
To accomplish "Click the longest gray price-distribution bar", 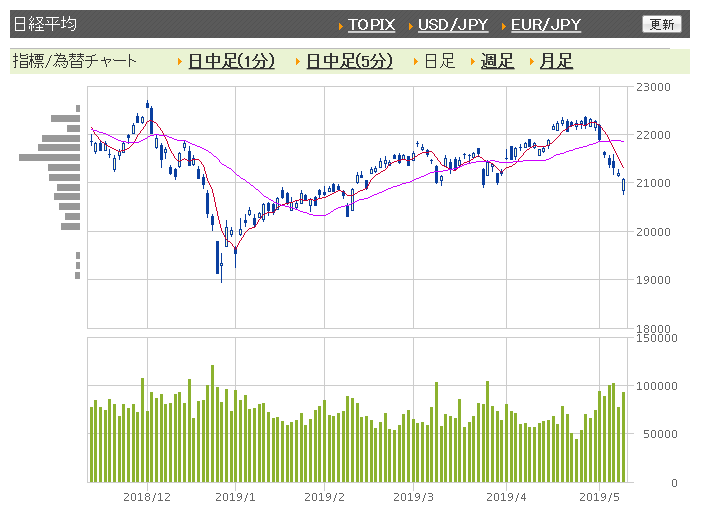I will pos(49,157).
